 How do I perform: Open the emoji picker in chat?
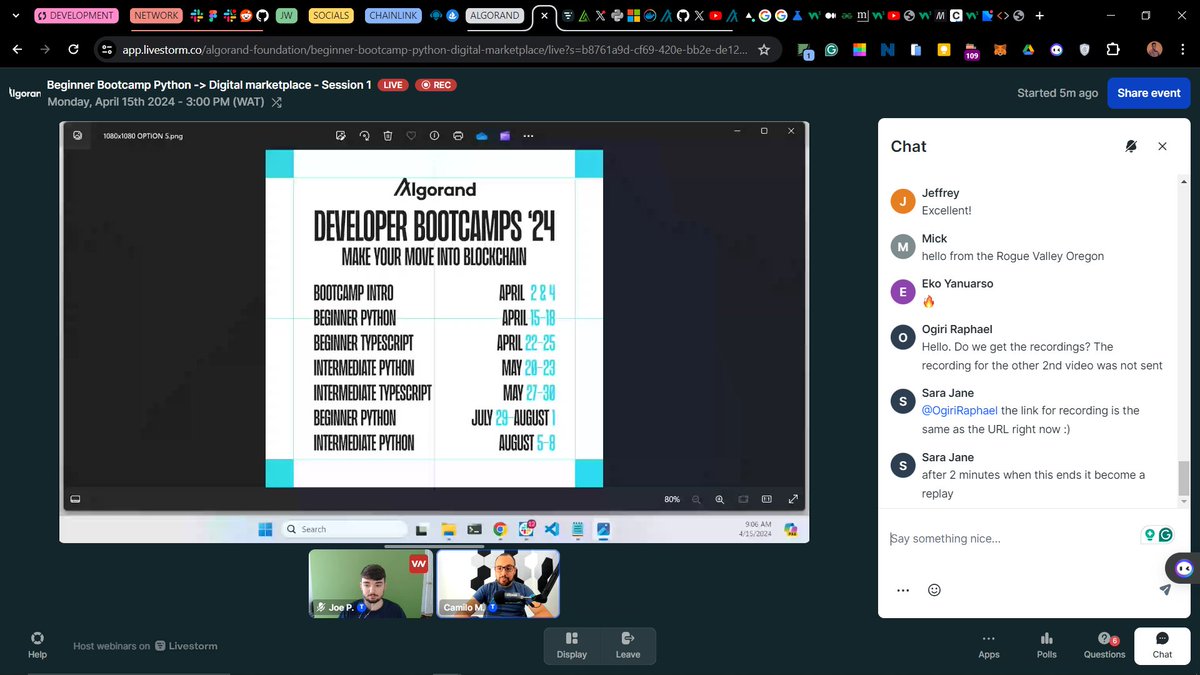(934, 590)
